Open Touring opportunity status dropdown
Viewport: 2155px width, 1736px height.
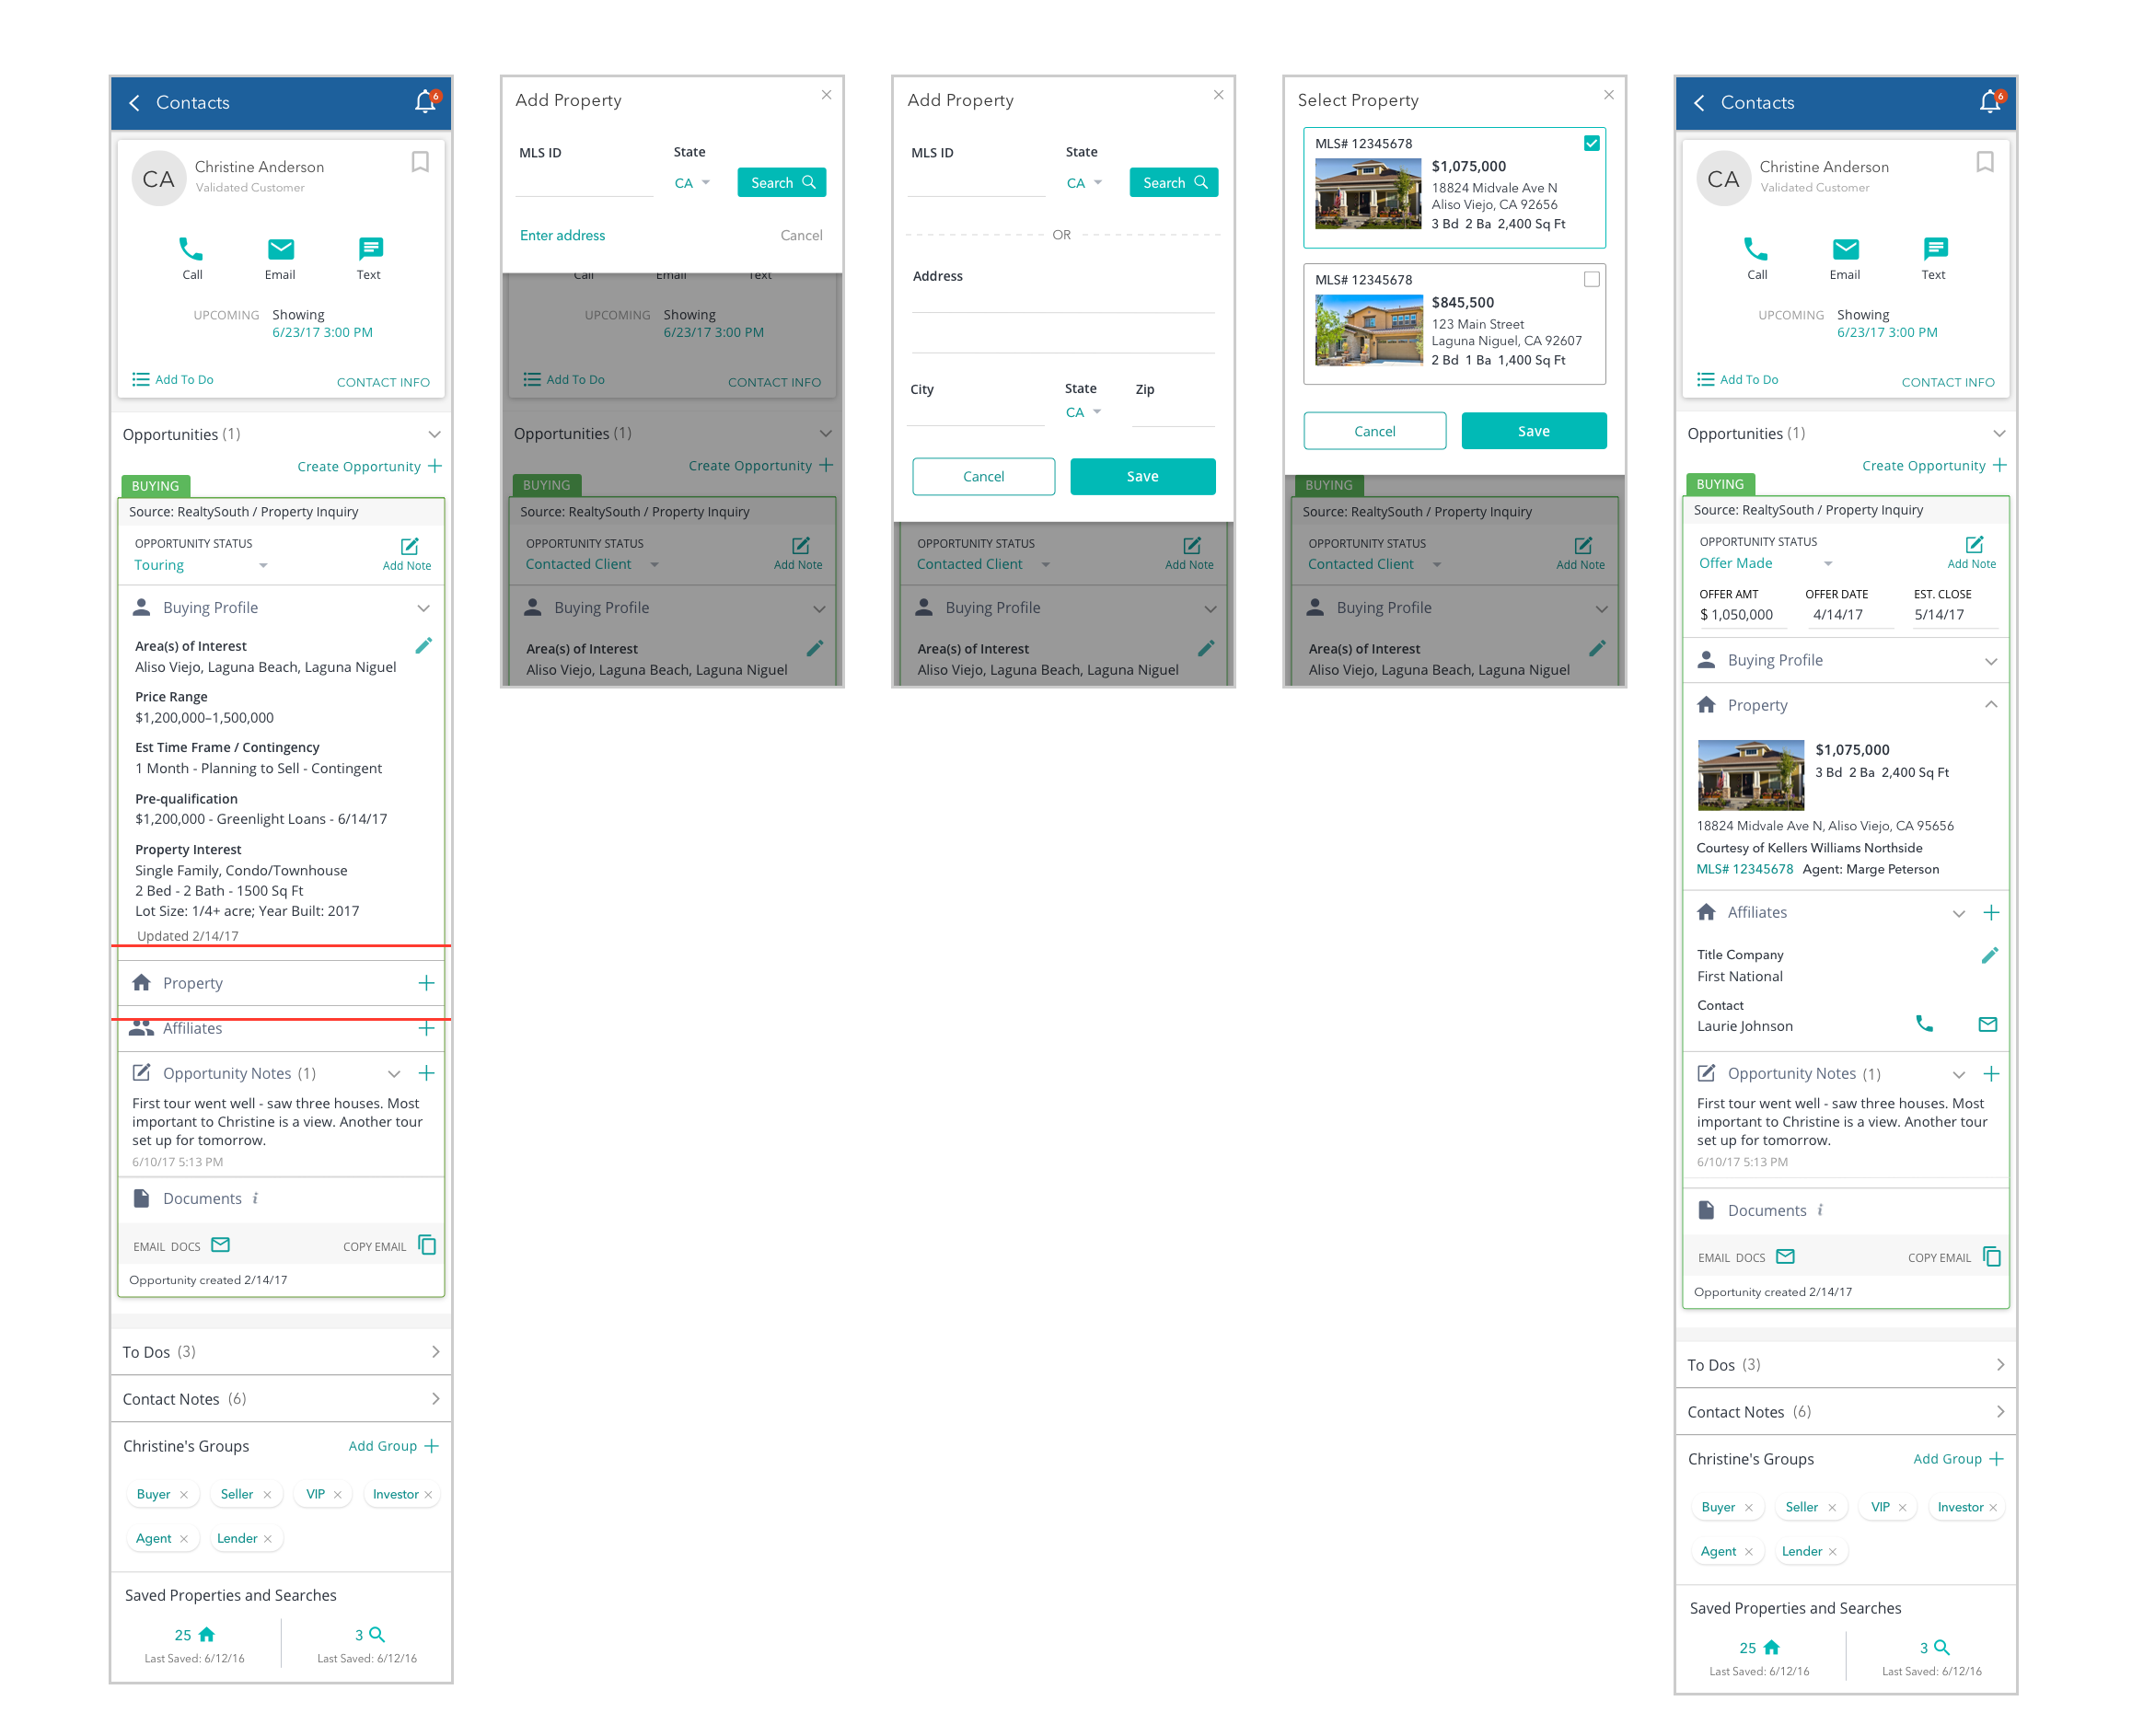(x=201, y=565)
